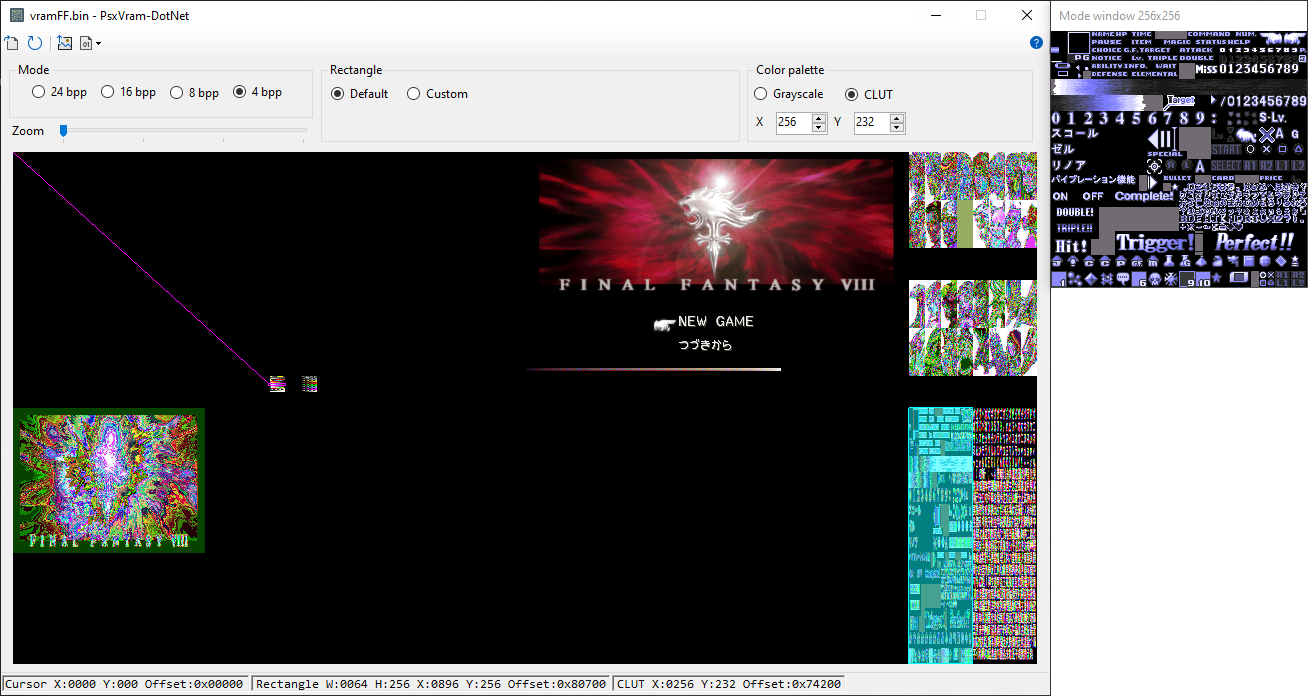
Task: Click the export image toolbar icon
Action: pos(65,43)
